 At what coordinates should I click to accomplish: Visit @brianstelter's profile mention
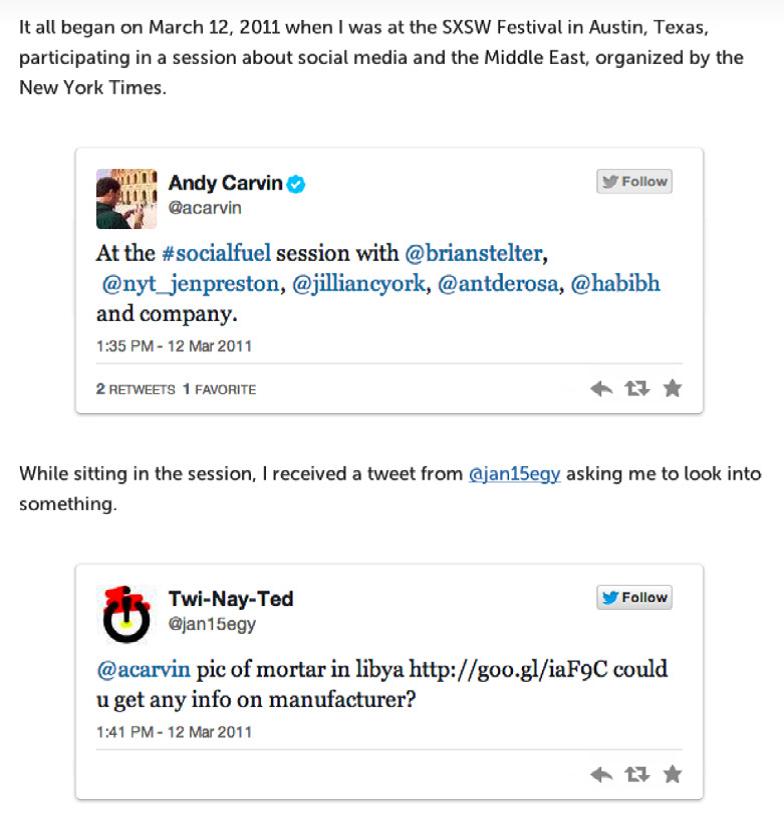pos(473,253)
